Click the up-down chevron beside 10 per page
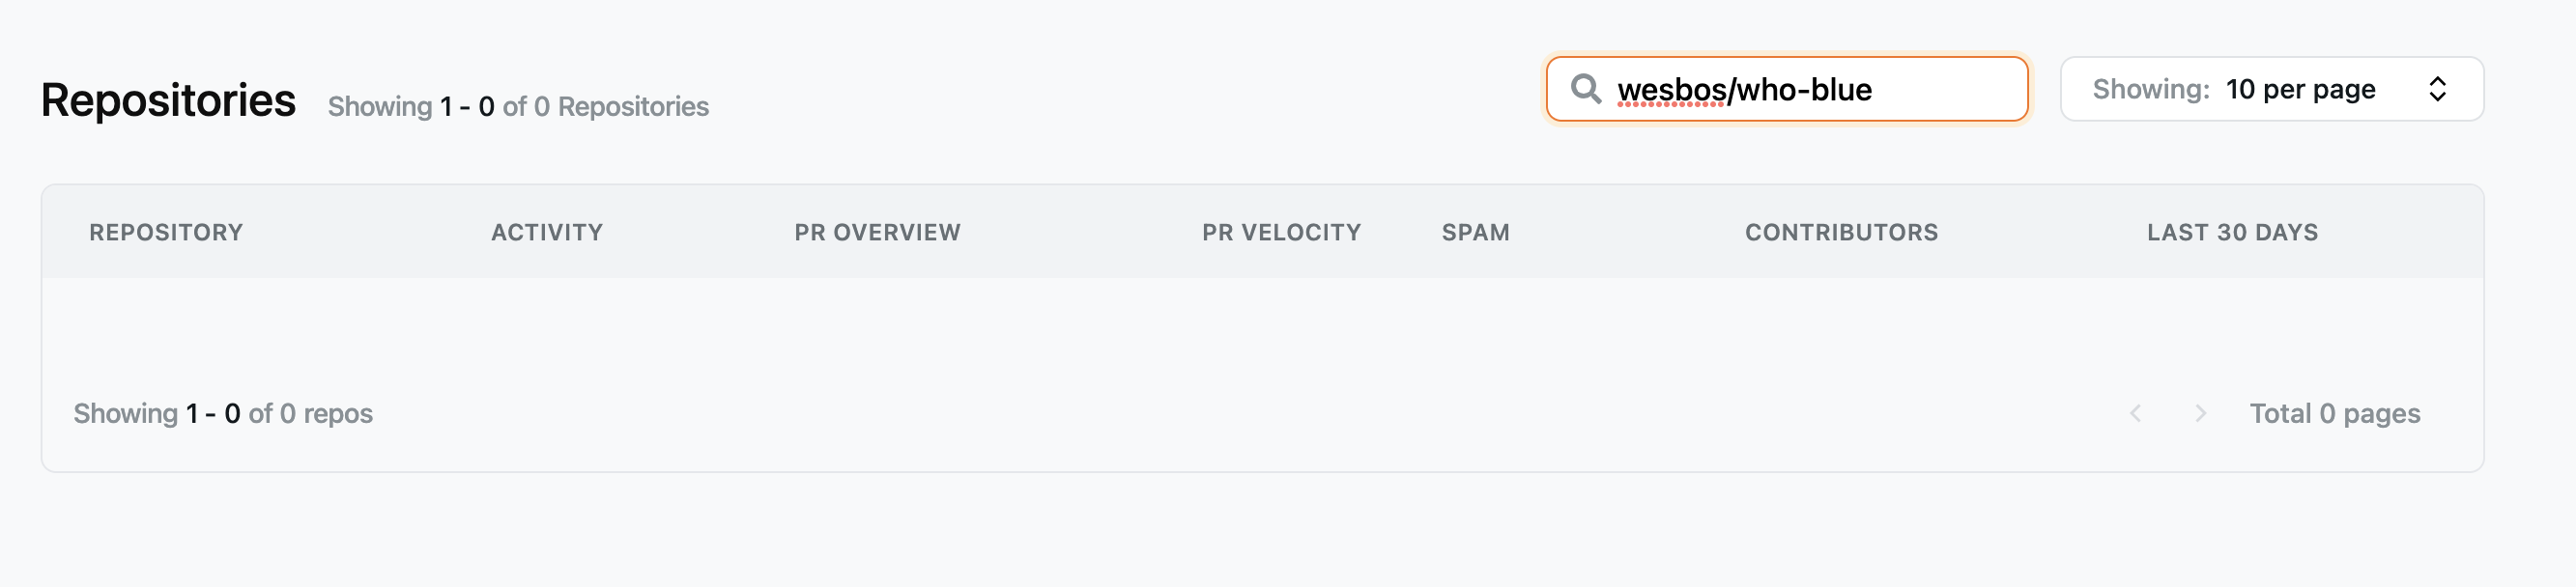Screen dimensions: 2576x587 [2440, 89]
